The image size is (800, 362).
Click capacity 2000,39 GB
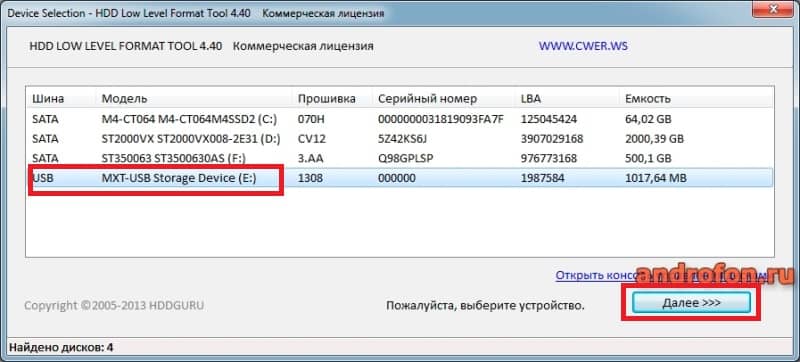click(x=655, y=139)
